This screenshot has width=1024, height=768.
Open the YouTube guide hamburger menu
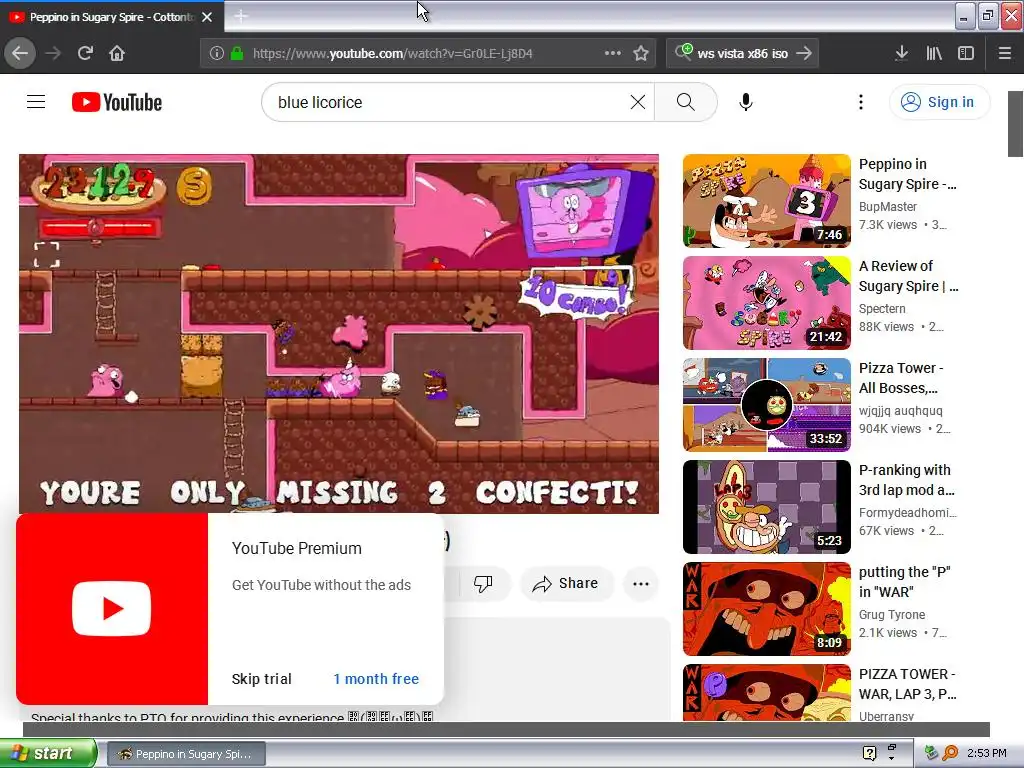pyautogui.click(x=36, y=102)
